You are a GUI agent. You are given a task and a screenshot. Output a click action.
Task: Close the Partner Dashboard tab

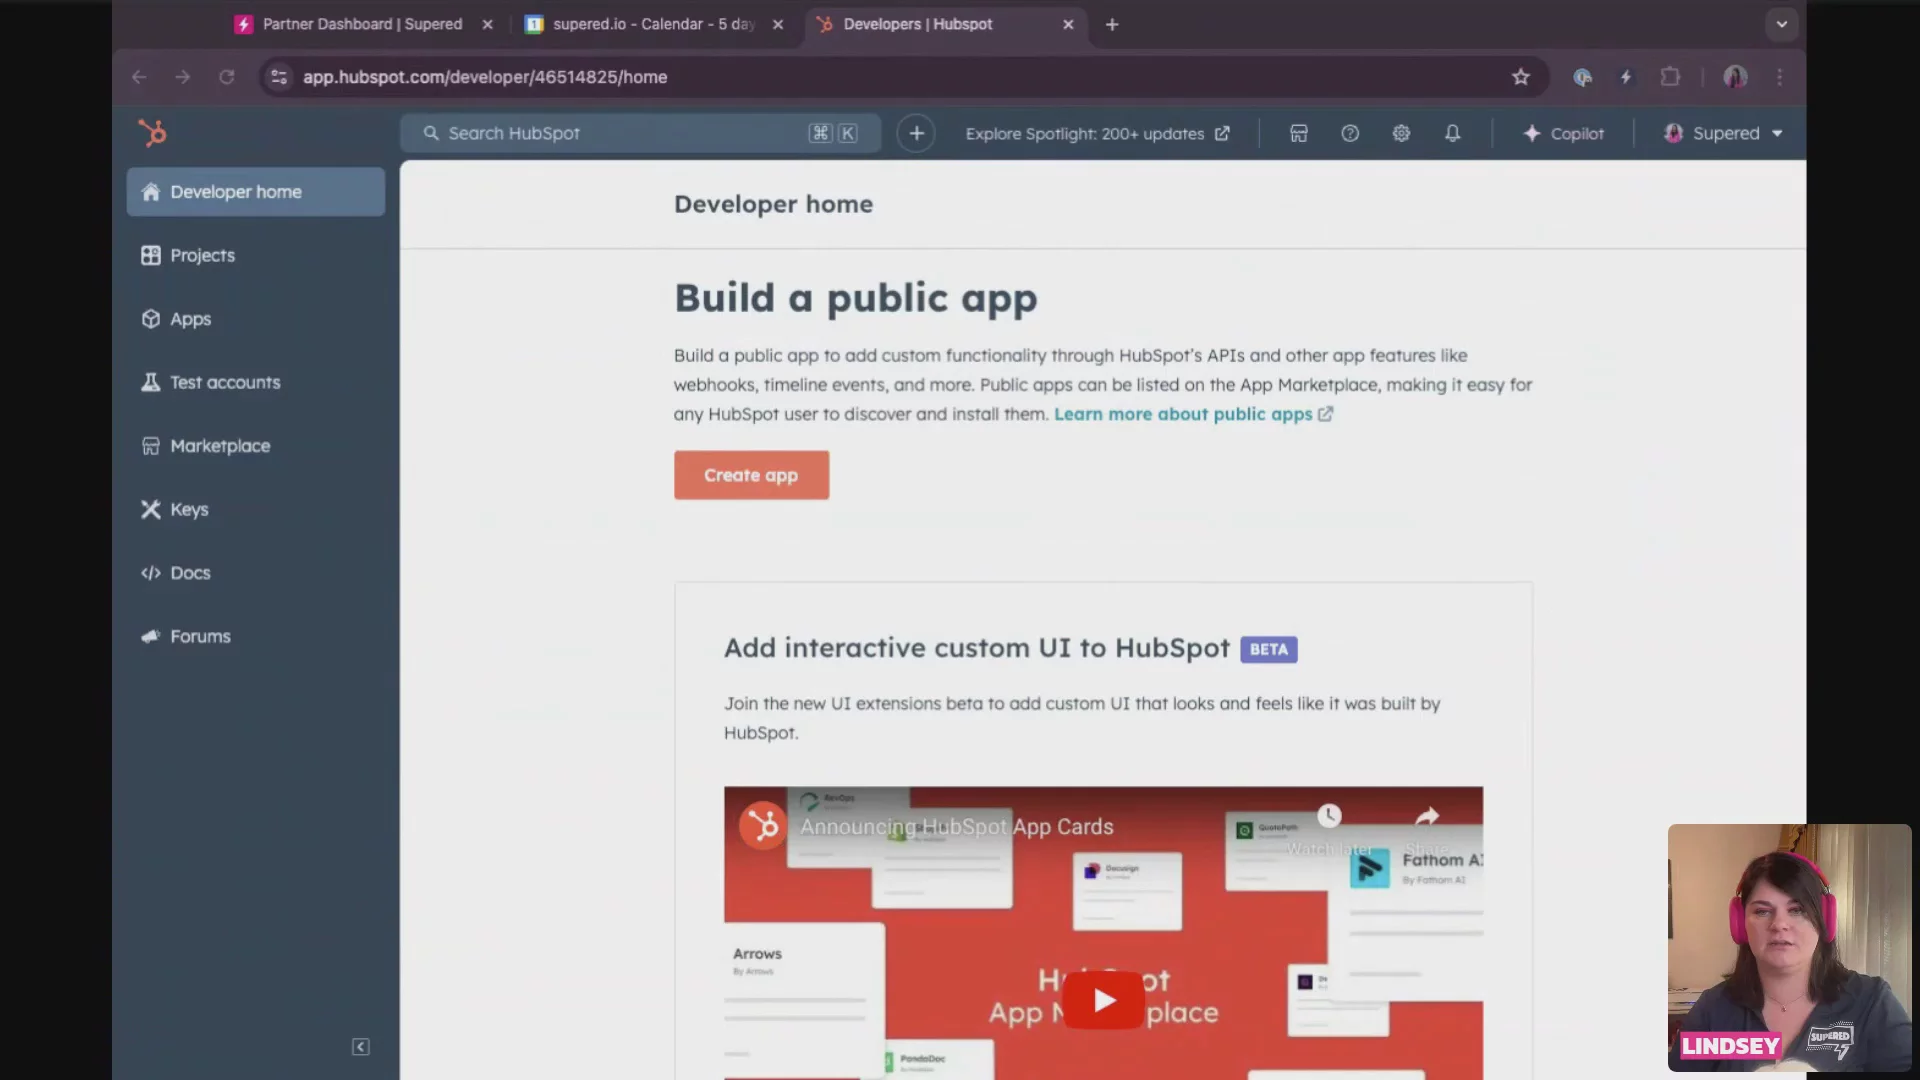click(488, 24)
